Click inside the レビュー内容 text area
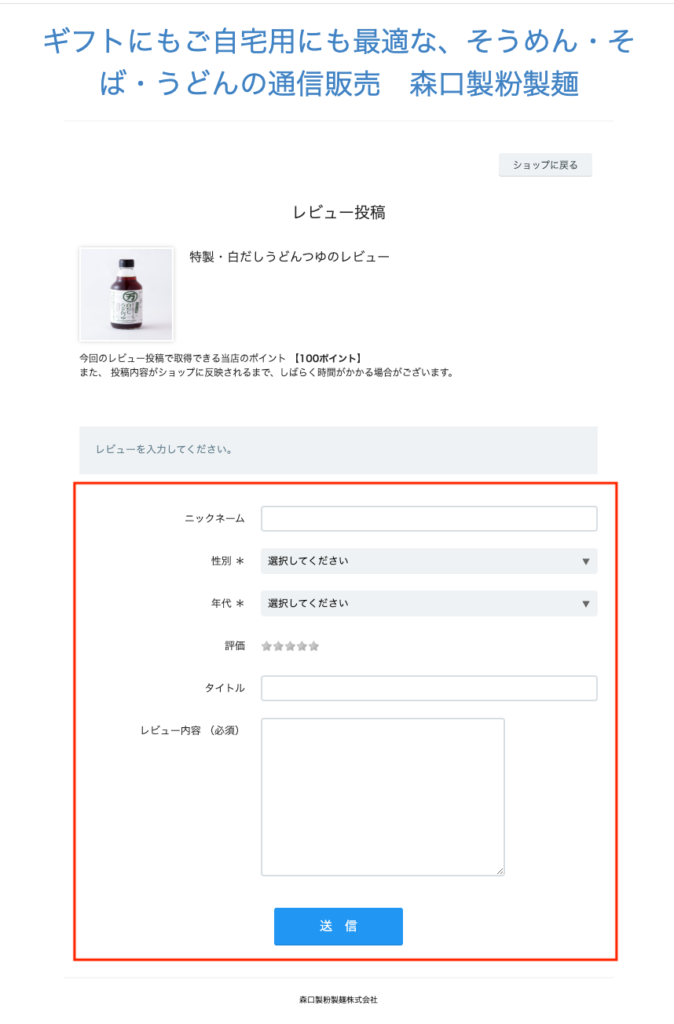 point(383,797)
